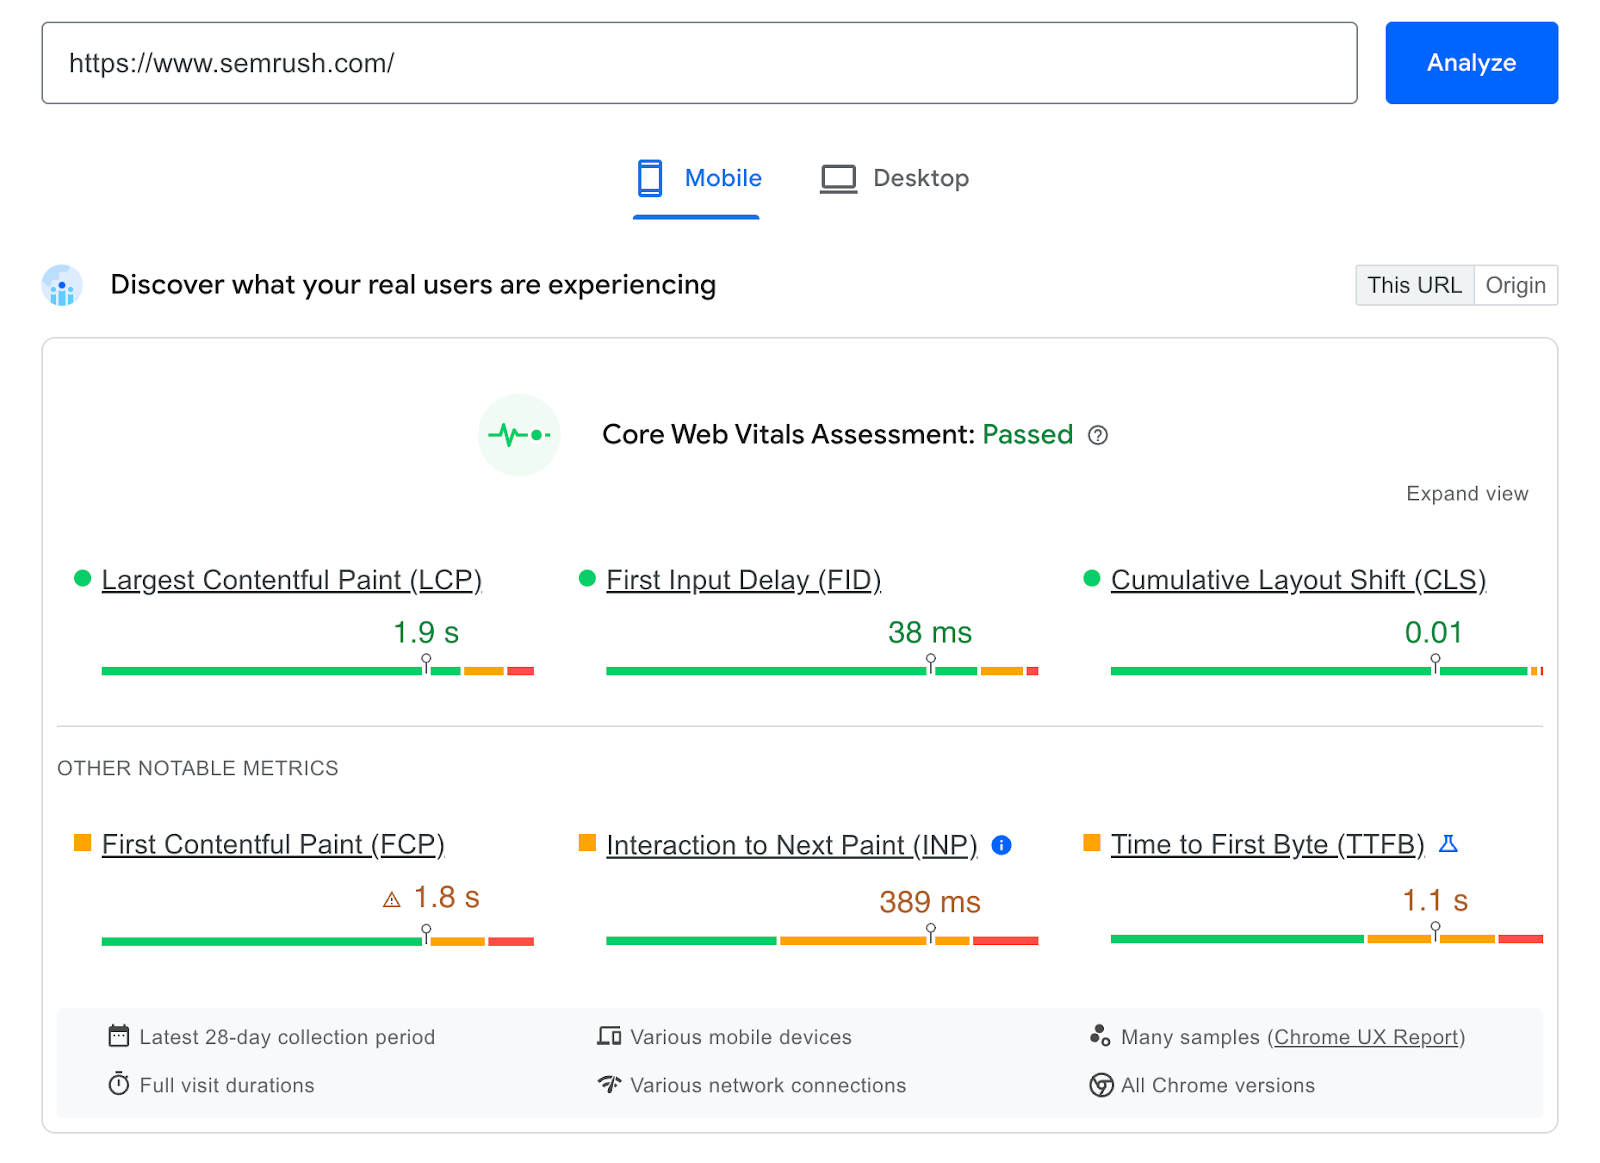
Task: Click the Core Web Vitals pulse icon
Action: click(x=519, y=435)
